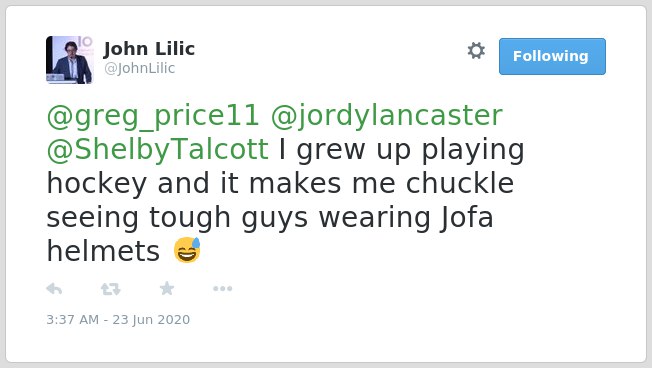The image size is (652, 368).
Task: Toggle the Following button to unfollow
Action: pos(552,57)
